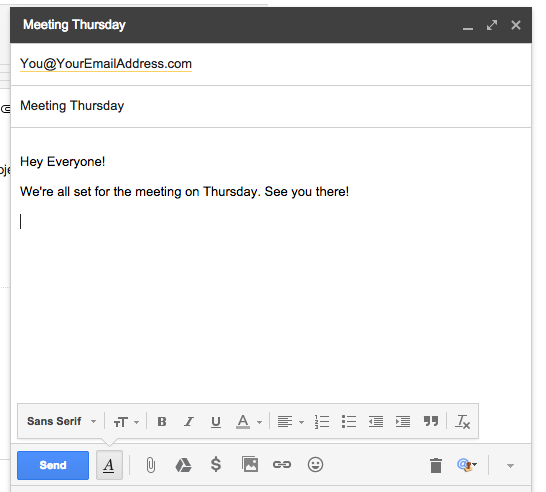Open the text size dropdown
The width and height of the screenshot is (546, 492).
[126, 422]
